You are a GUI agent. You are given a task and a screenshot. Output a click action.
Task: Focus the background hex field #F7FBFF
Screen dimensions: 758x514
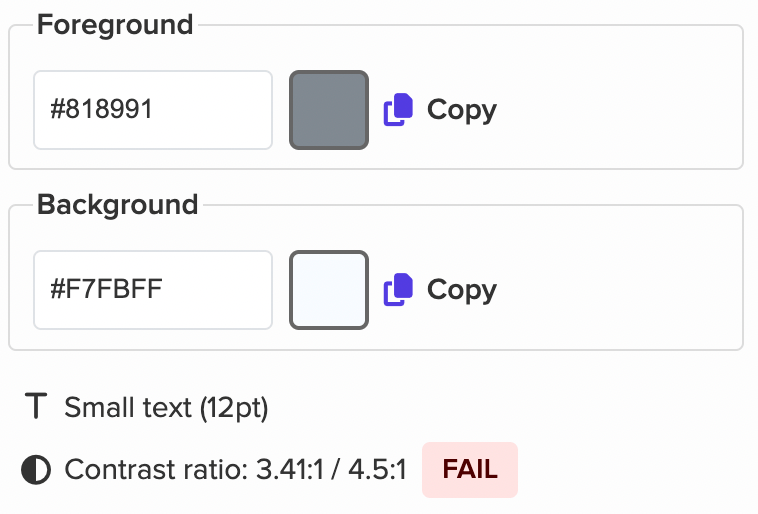click(152, 290)
